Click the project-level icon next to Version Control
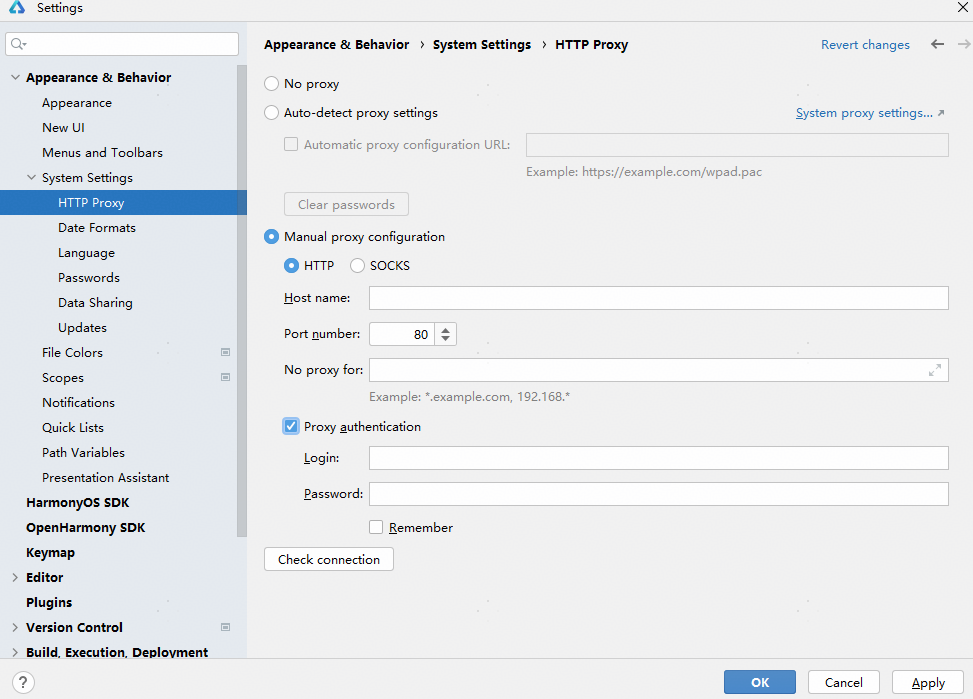Screen dimensions: 973x699 pos(225,627)
